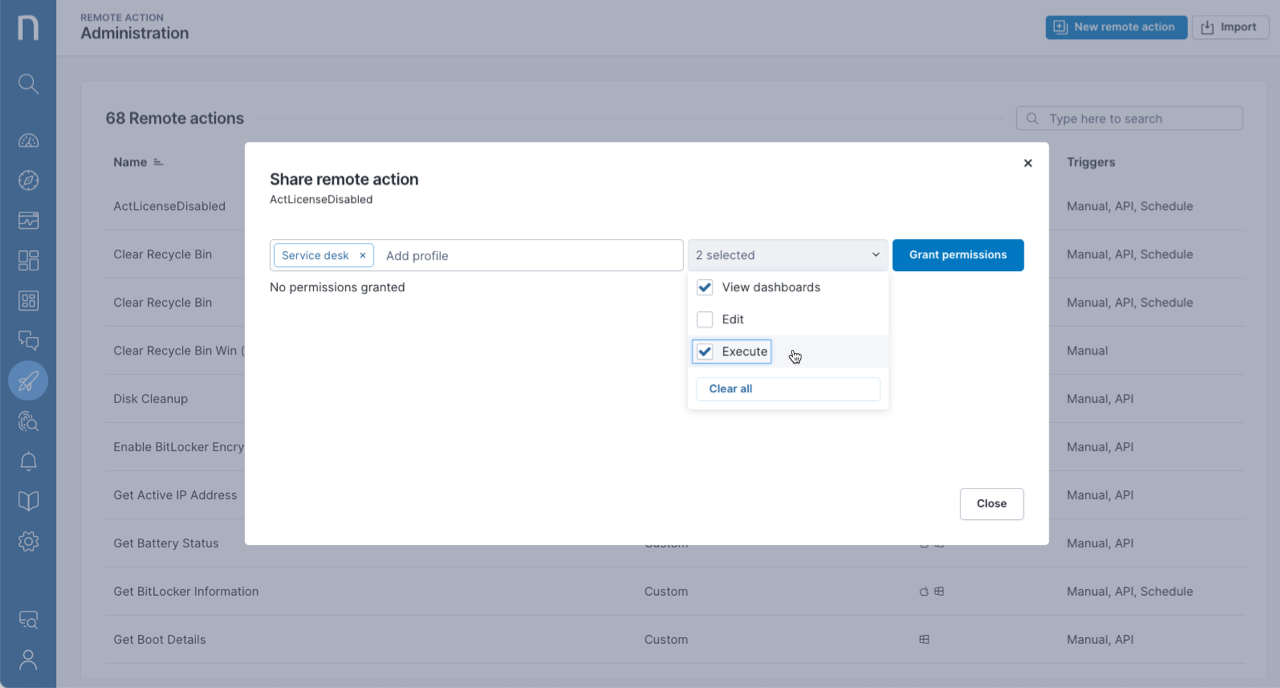Open the investigations magnifier icon in sidebar
Image resolution: width=1280 pixels, height=688 pixels.
pos(28,421)
